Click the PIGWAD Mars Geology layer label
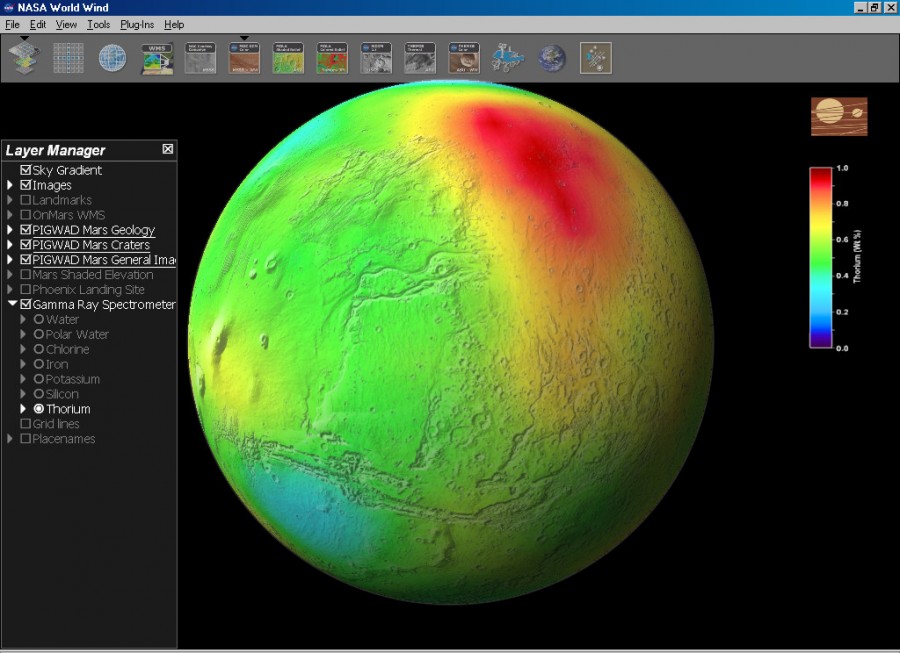Viewport: 900px width, 653px height. 93,230
